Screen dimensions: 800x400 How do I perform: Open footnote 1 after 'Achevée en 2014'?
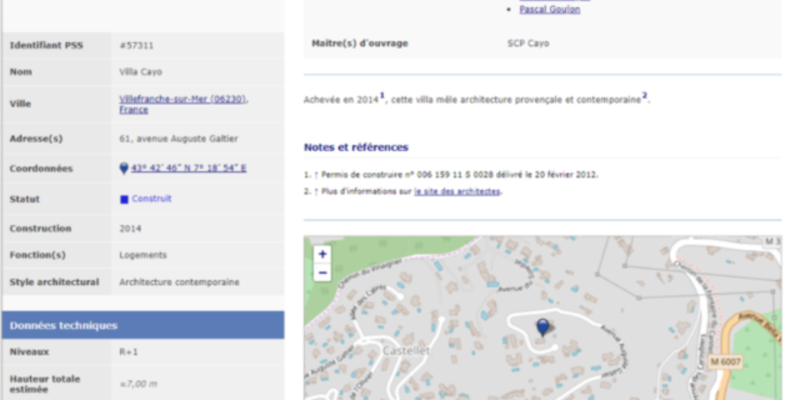pos(382,96)
